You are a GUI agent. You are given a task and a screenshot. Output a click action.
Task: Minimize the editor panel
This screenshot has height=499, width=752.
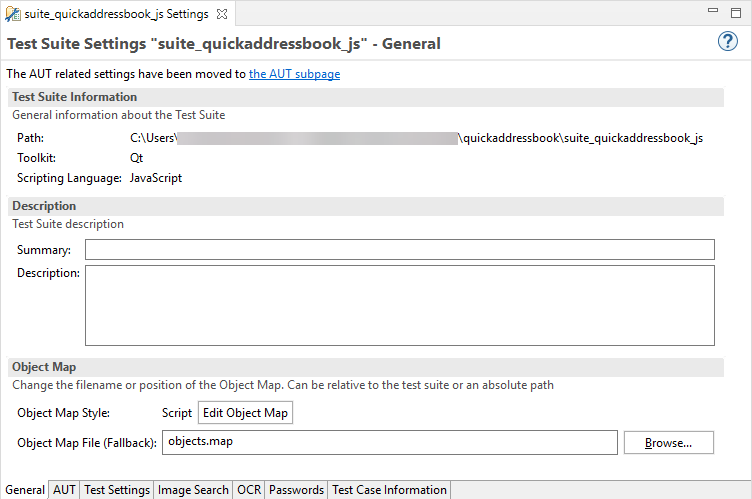[715, 12]
